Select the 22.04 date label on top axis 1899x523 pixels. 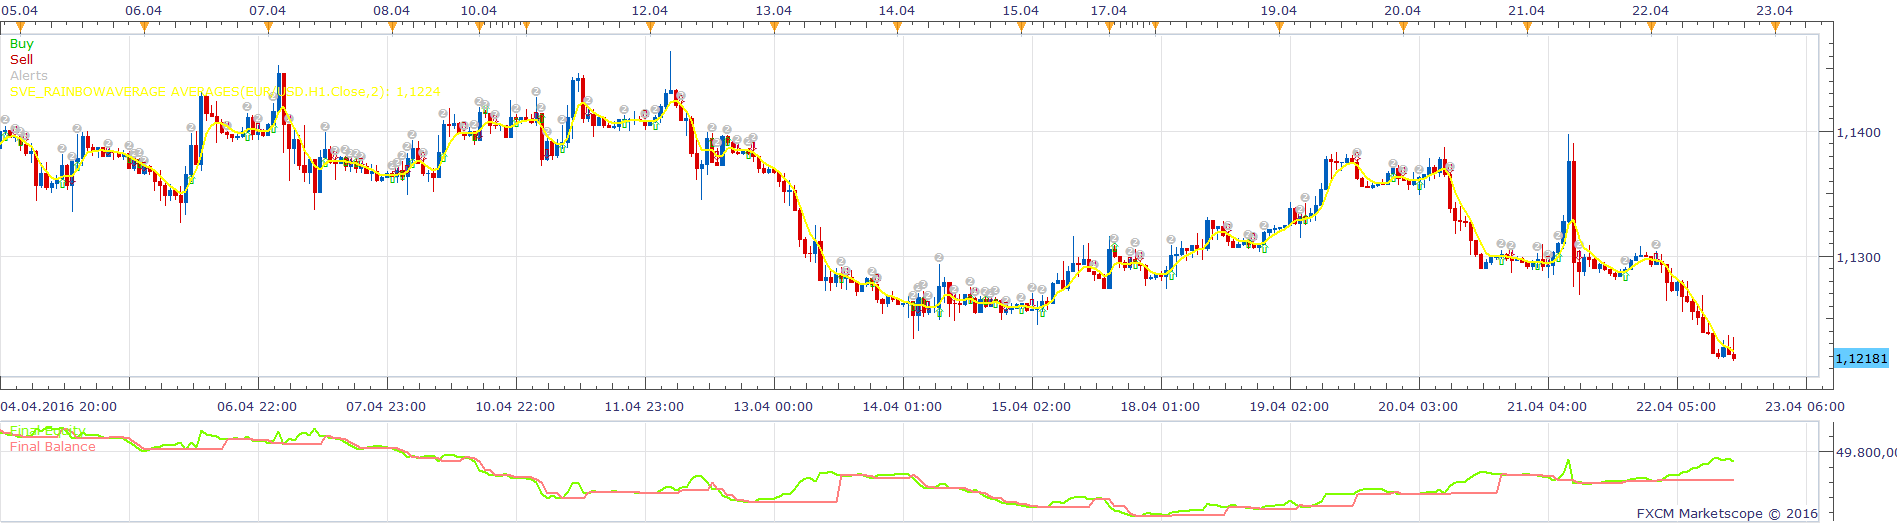coord(1650,10)
